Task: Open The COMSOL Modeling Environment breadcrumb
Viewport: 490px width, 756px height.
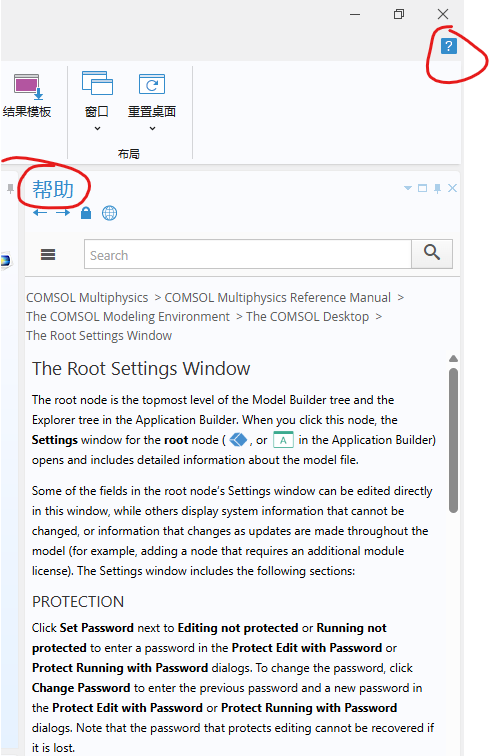Action: click(128, 317)
